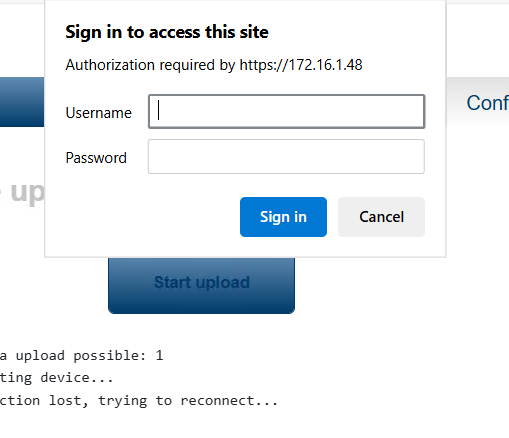Click into the Password input field

pos(286,157)
